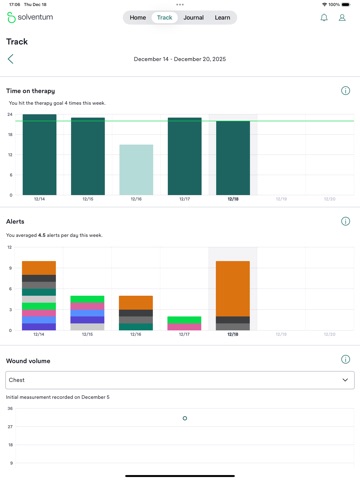
Task: Tap the green segment in 12/17 alerts bar
Action: coord(184,320)
